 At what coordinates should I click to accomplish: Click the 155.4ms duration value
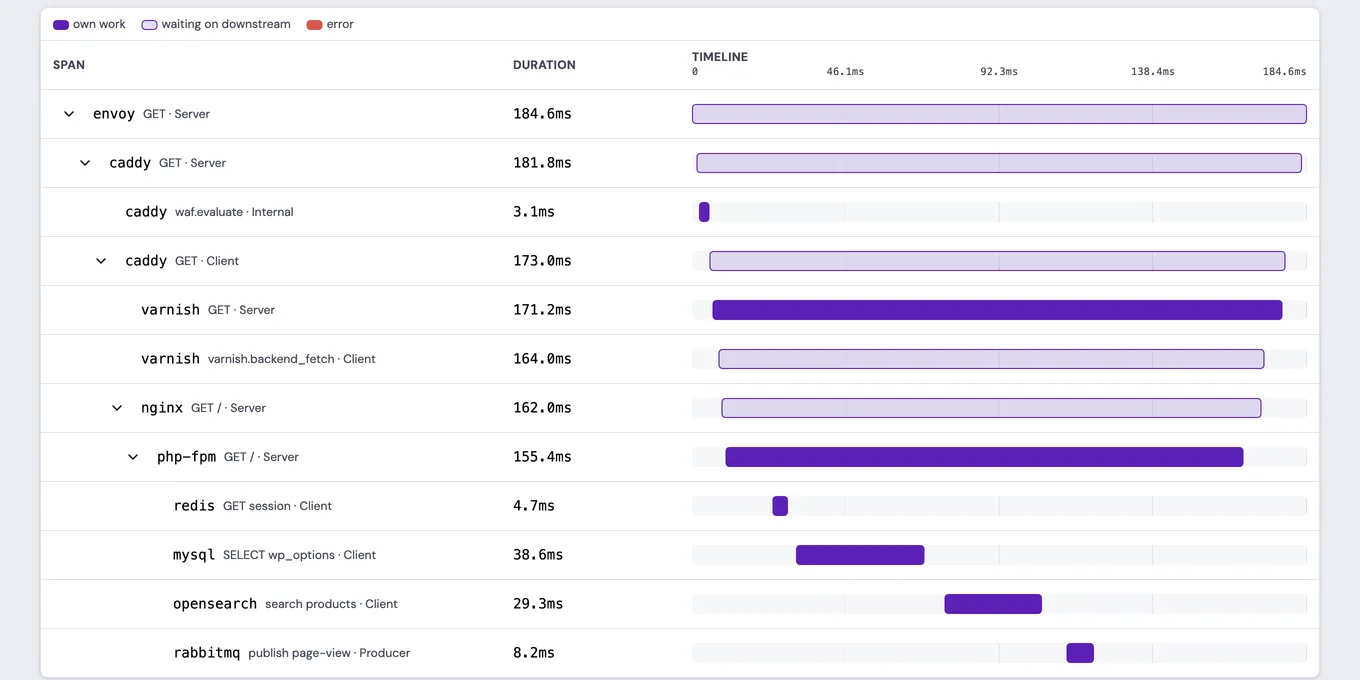tap(542, 457)
